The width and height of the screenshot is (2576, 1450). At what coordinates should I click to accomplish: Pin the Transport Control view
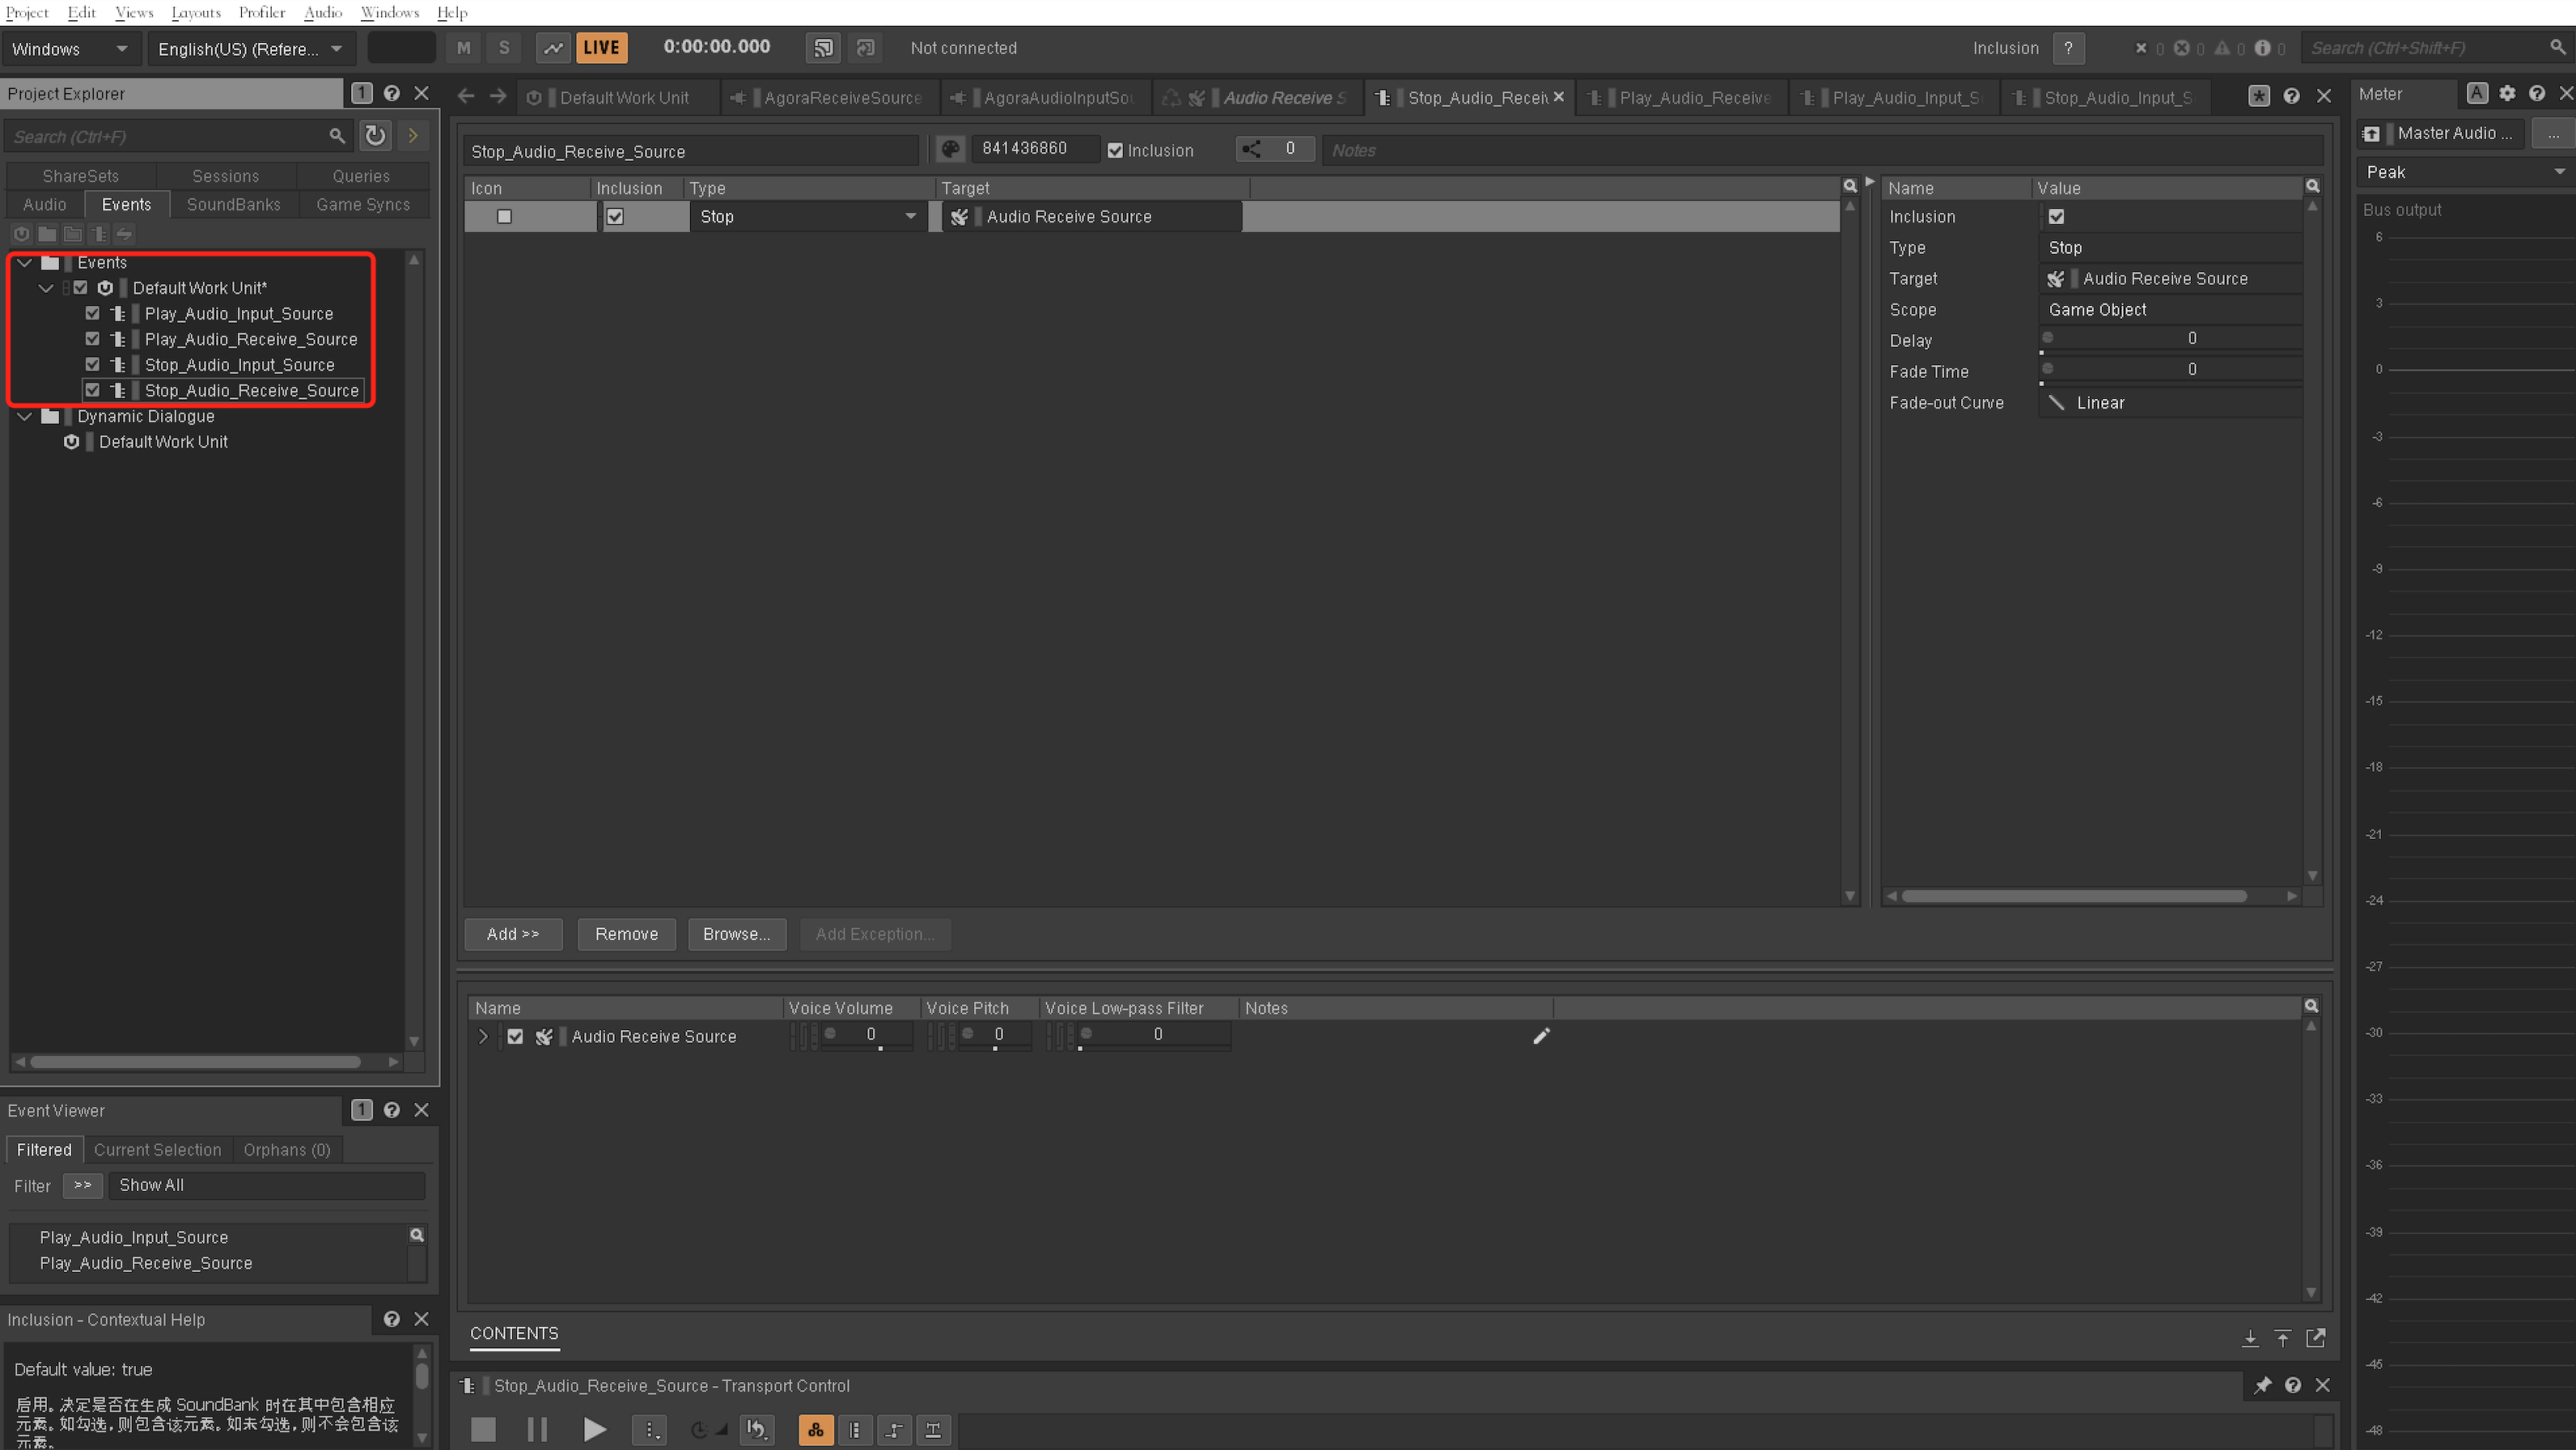pyautogui.click(x=2263, y=1385)
